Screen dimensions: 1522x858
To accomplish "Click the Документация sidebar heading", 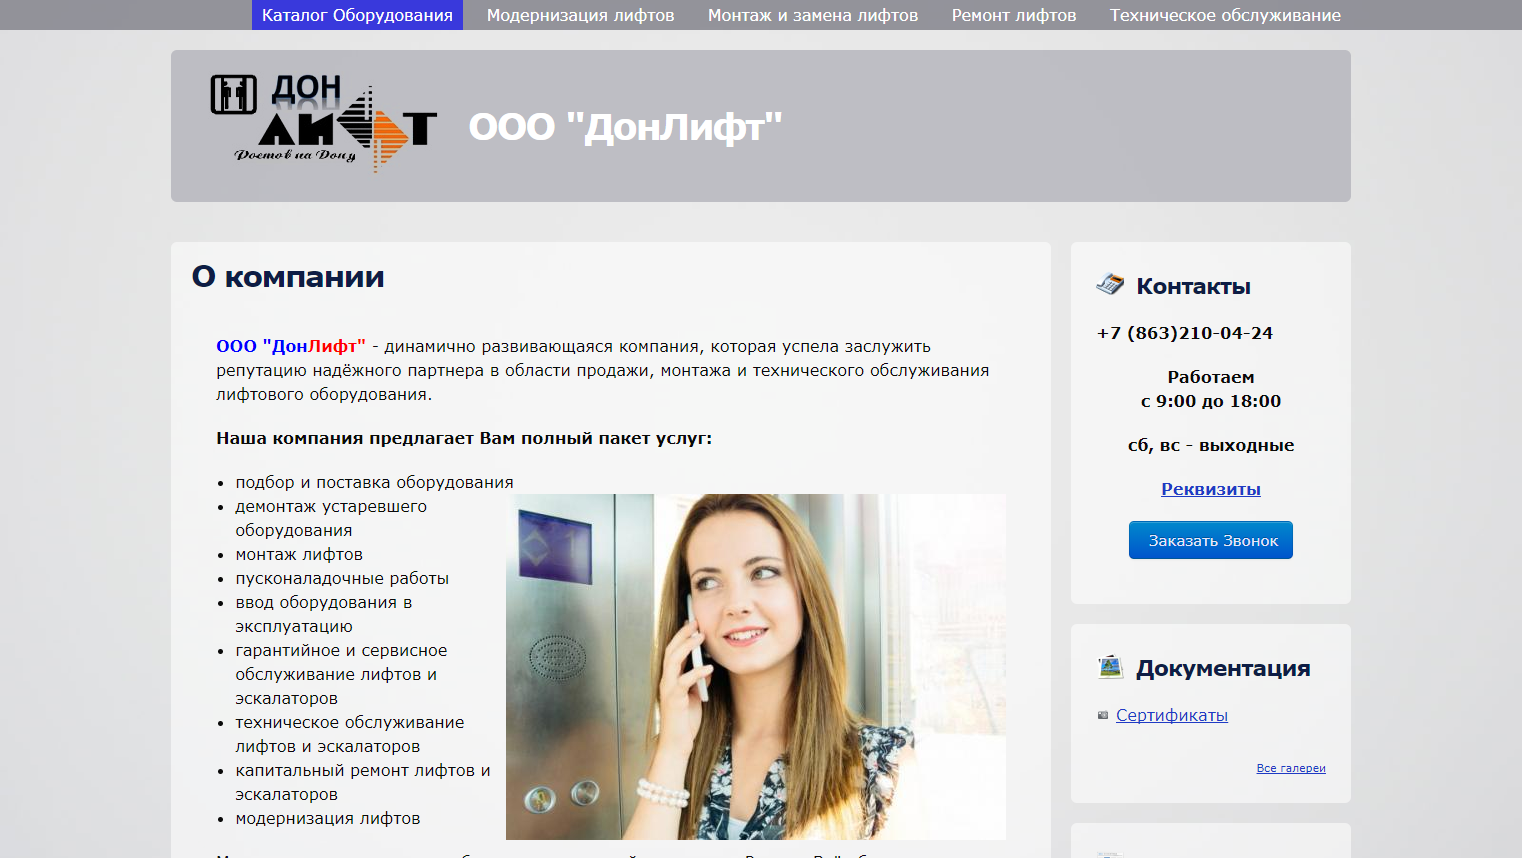I will 1222,668.
